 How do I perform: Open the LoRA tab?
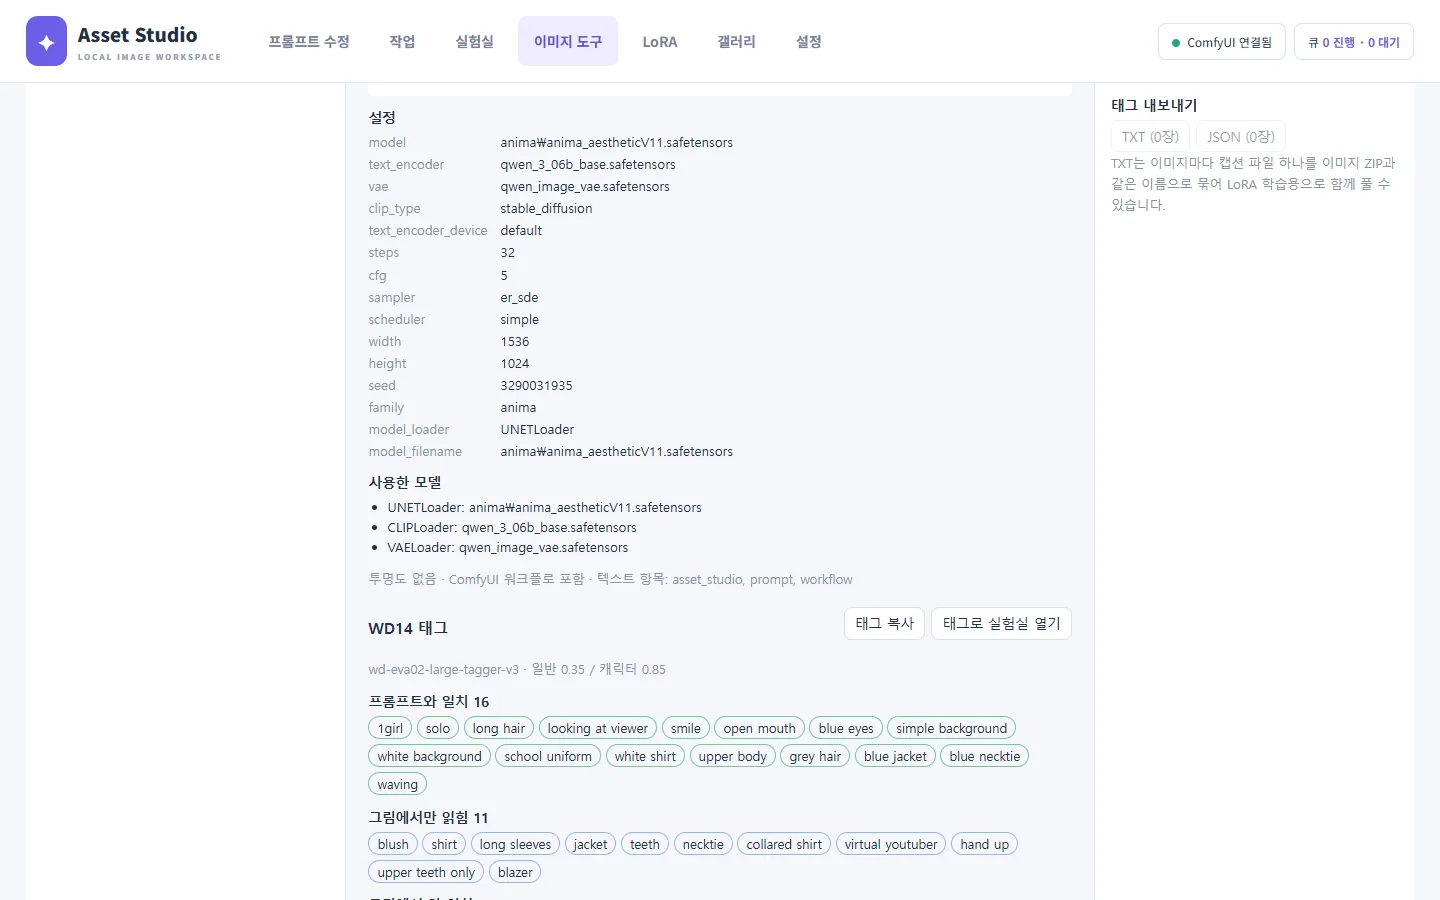click(660, 41)
